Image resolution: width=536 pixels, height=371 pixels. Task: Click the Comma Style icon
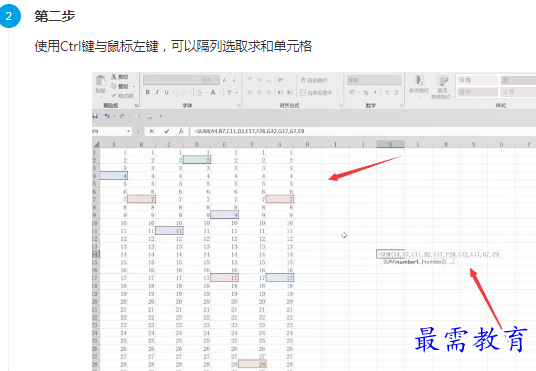pos(375,92)
